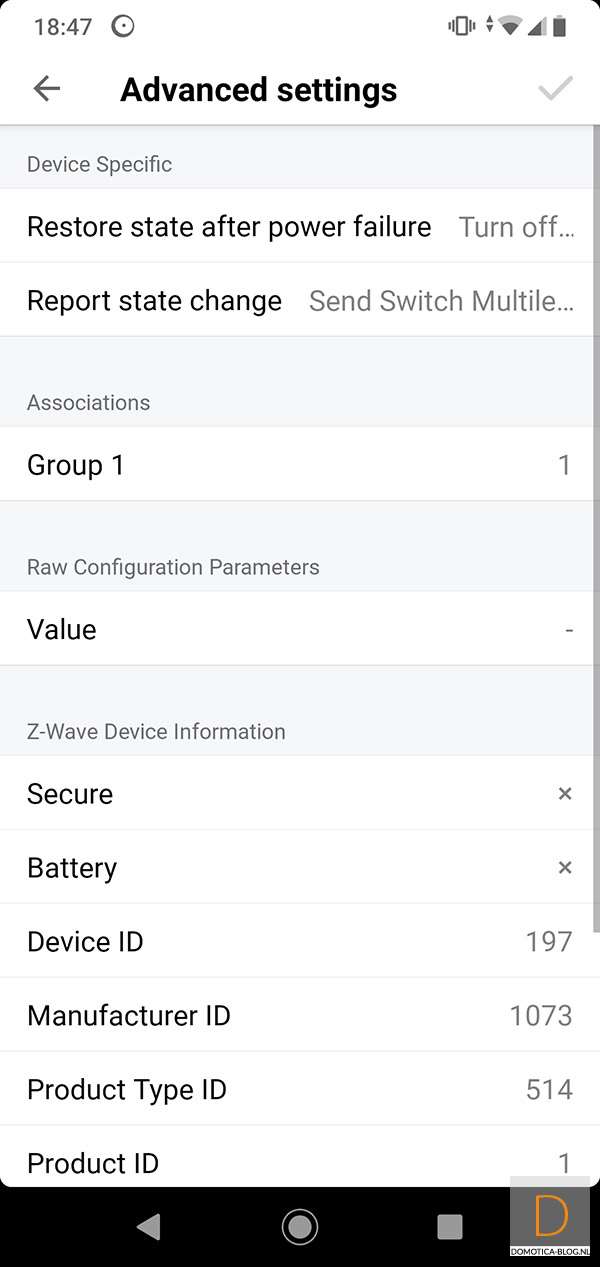Open Report state change dropdown

441,301
